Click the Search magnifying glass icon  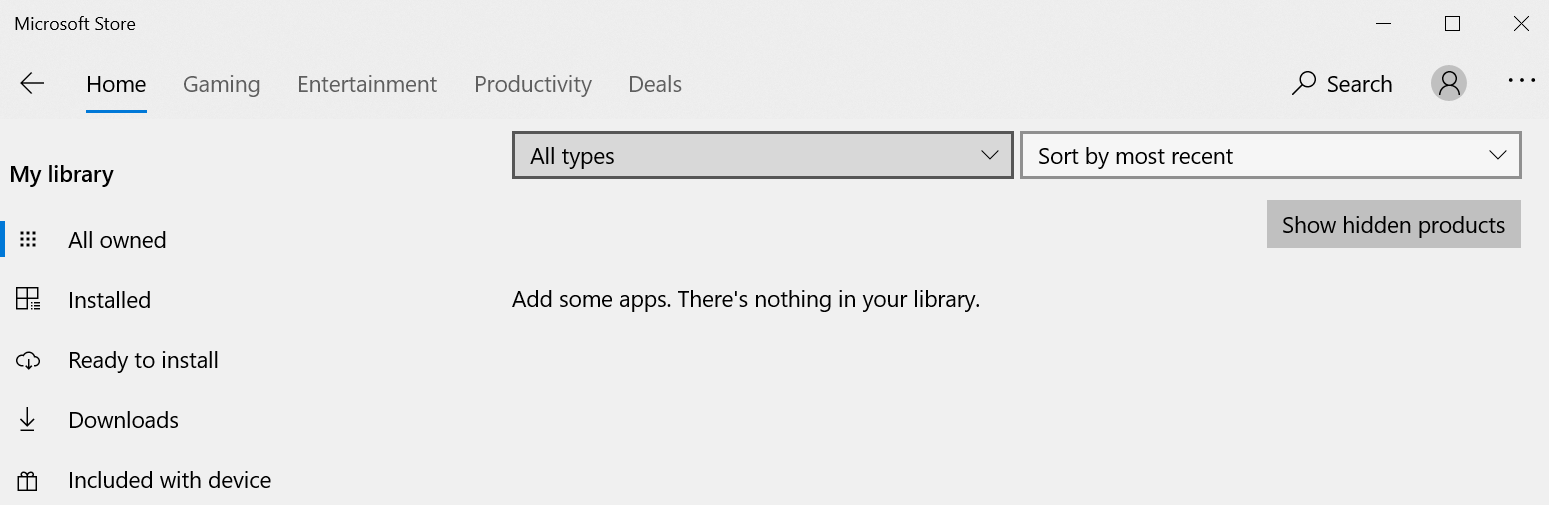(1304, 84)
